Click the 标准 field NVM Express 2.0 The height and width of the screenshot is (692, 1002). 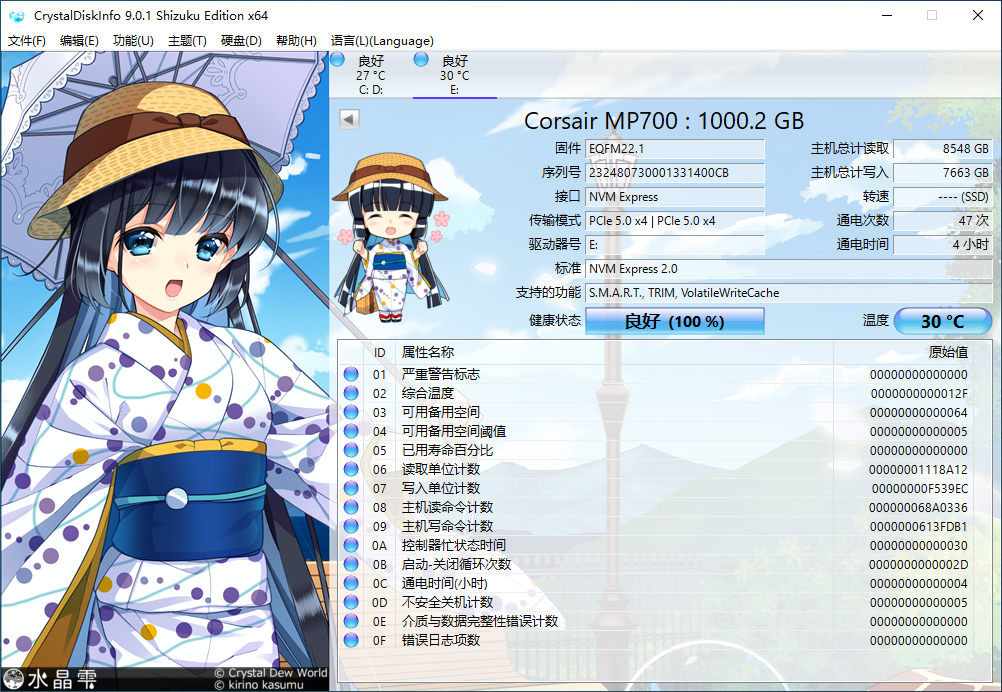(789, 269)
